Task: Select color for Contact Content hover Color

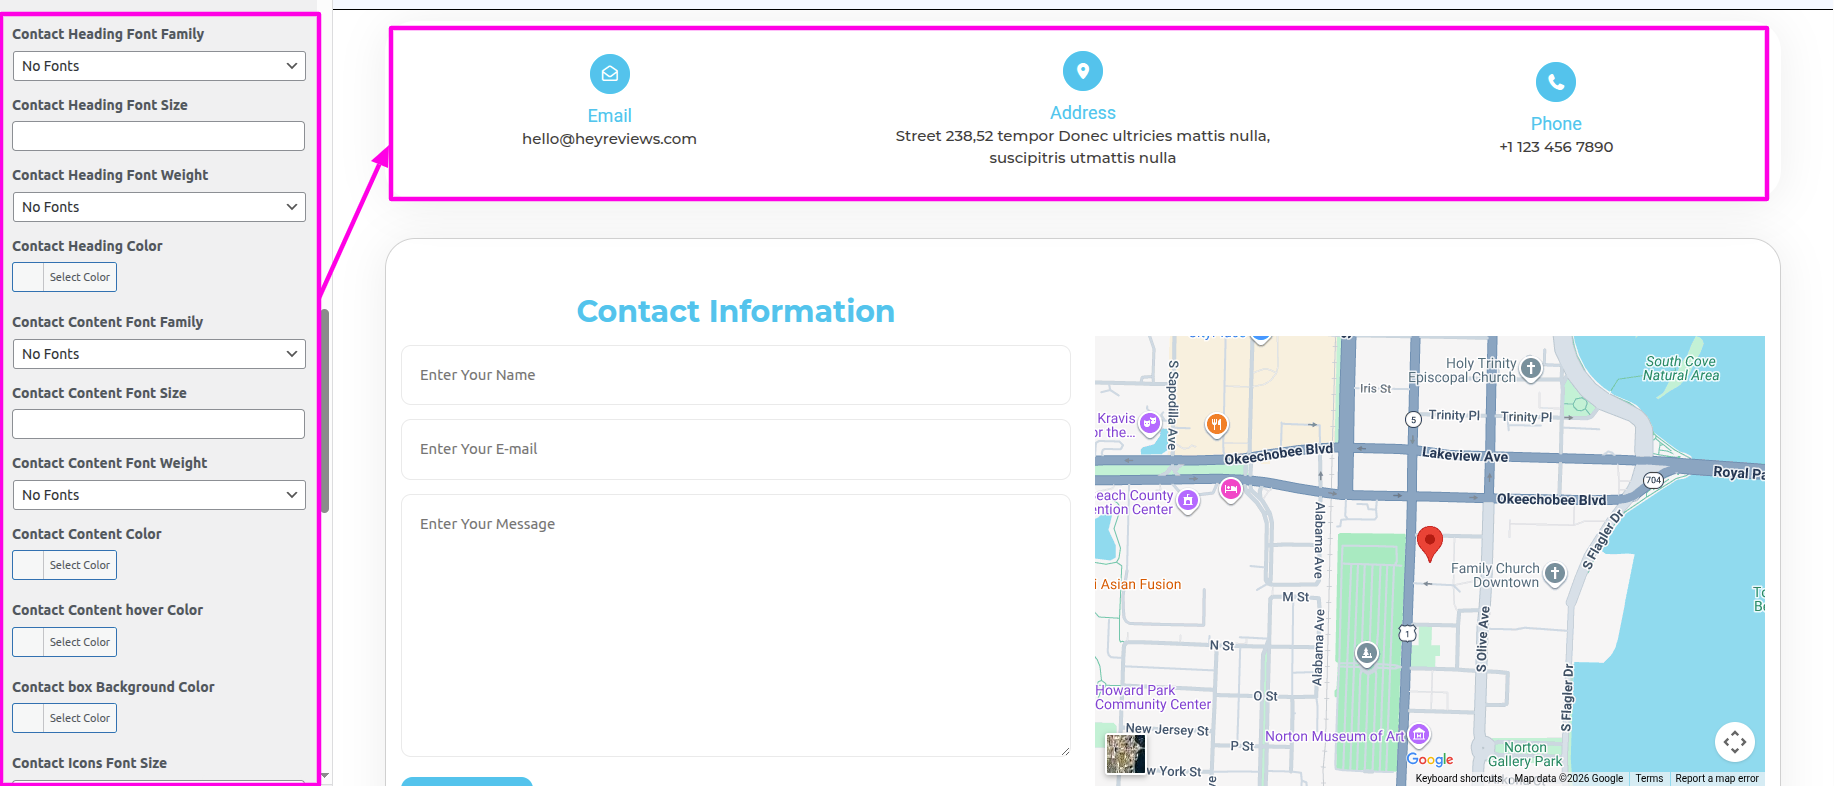Action: [x=64, y=642]
